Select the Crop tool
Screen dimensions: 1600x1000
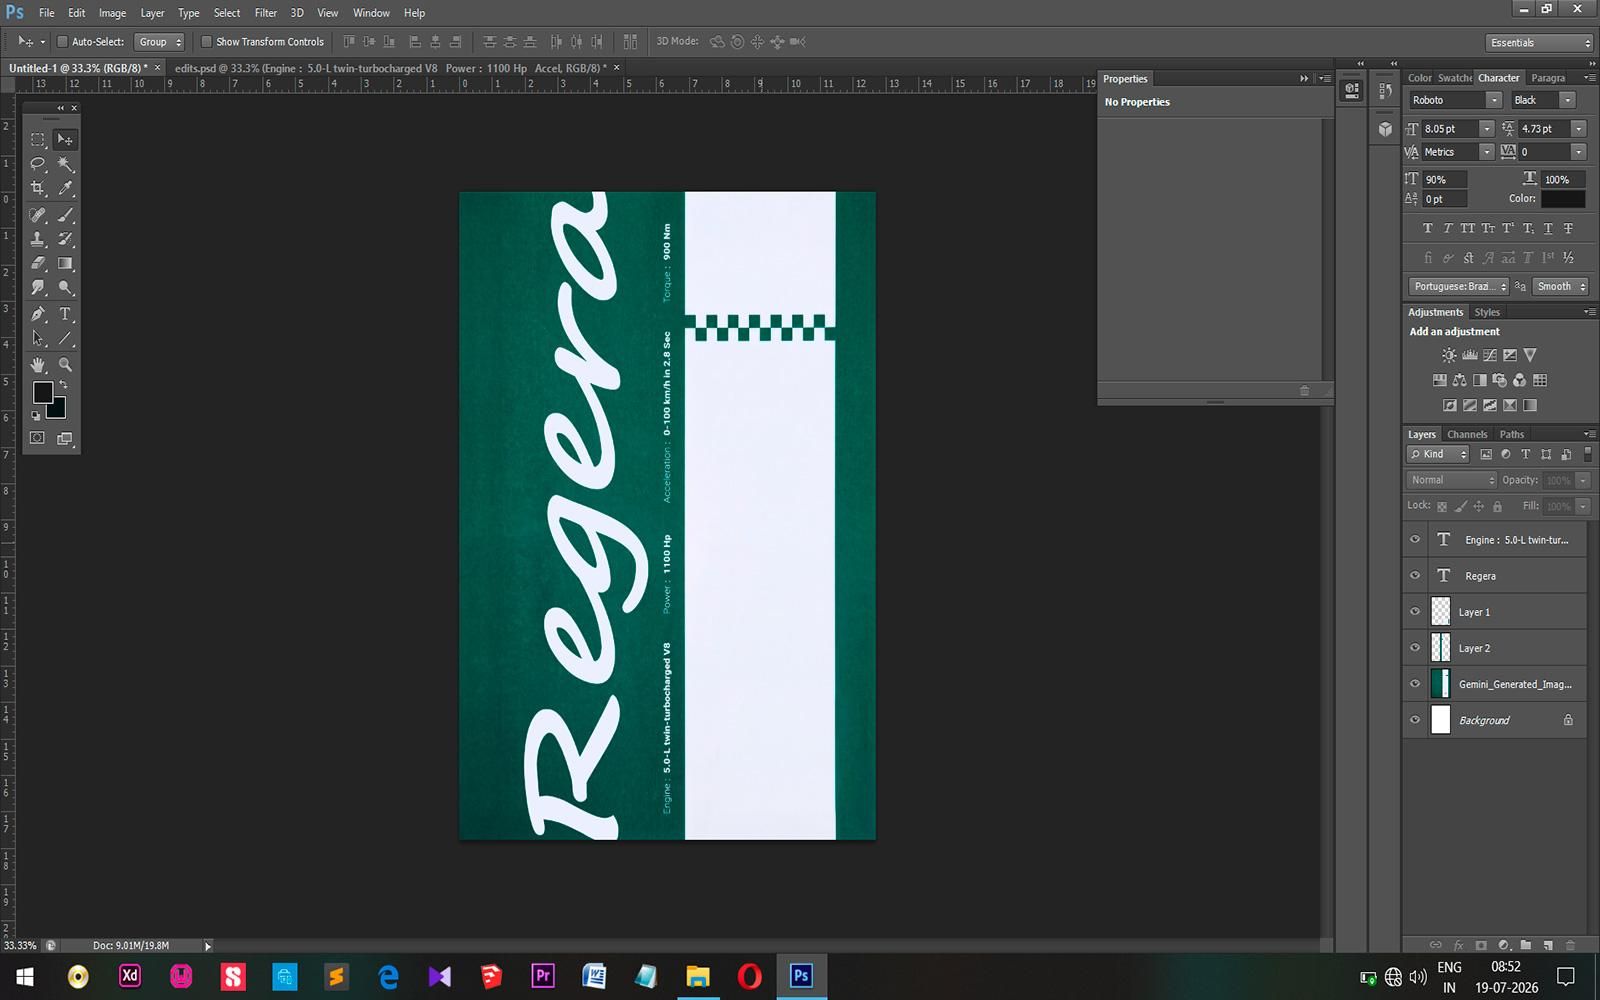(38, 188)
